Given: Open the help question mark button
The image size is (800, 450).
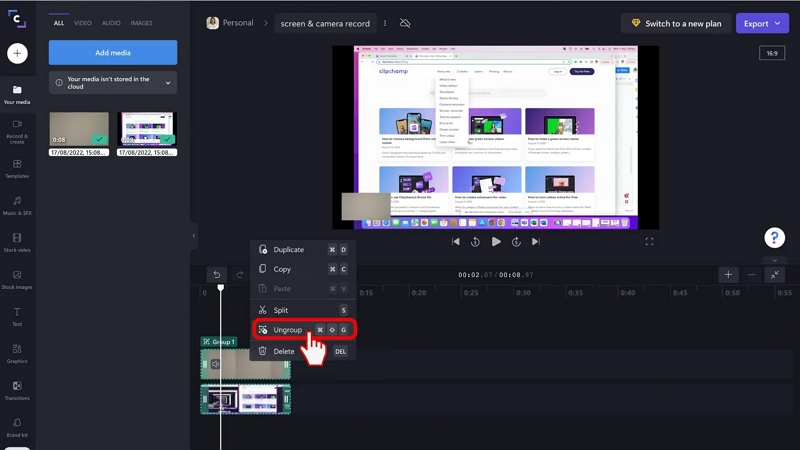Looking at the screenshot, I should coord(774,237).
